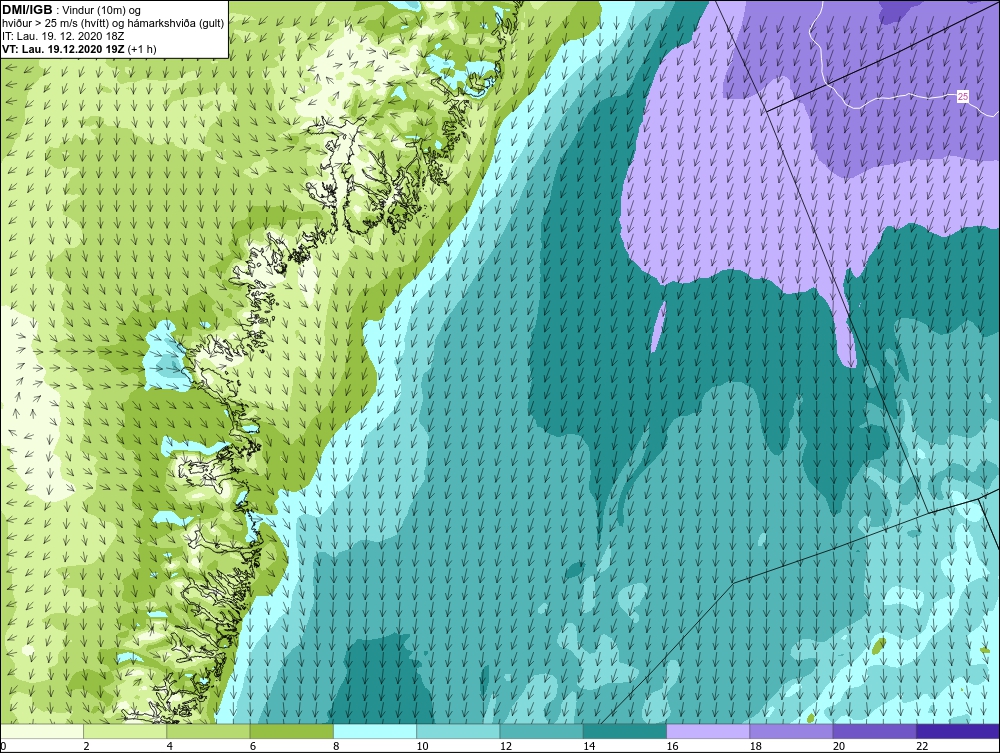Click the legend tick label '10'
The height and width of the screenshot is (753, 1000).
(x=422, y=747)
